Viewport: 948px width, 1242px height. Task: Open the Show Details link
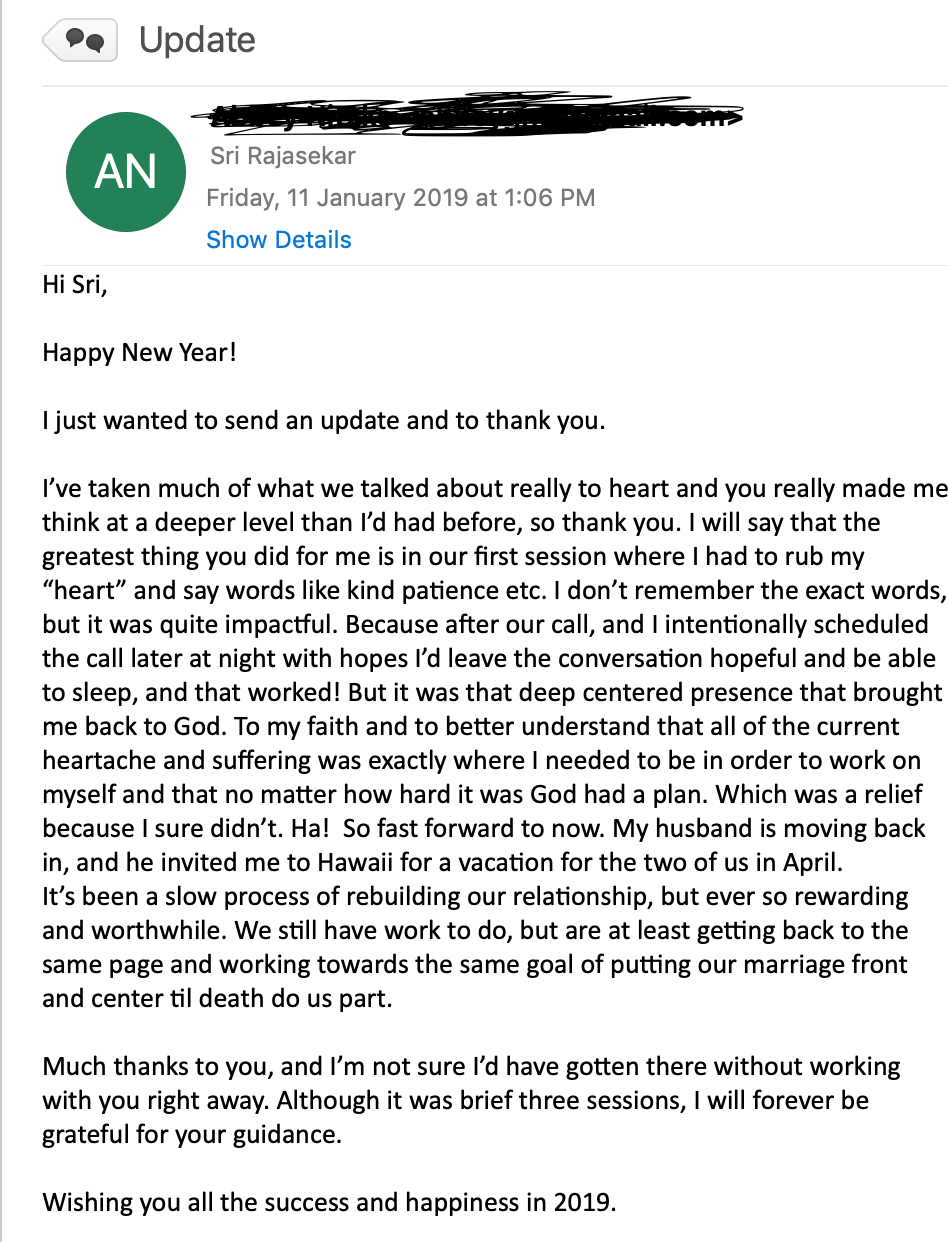coord(278,240)
